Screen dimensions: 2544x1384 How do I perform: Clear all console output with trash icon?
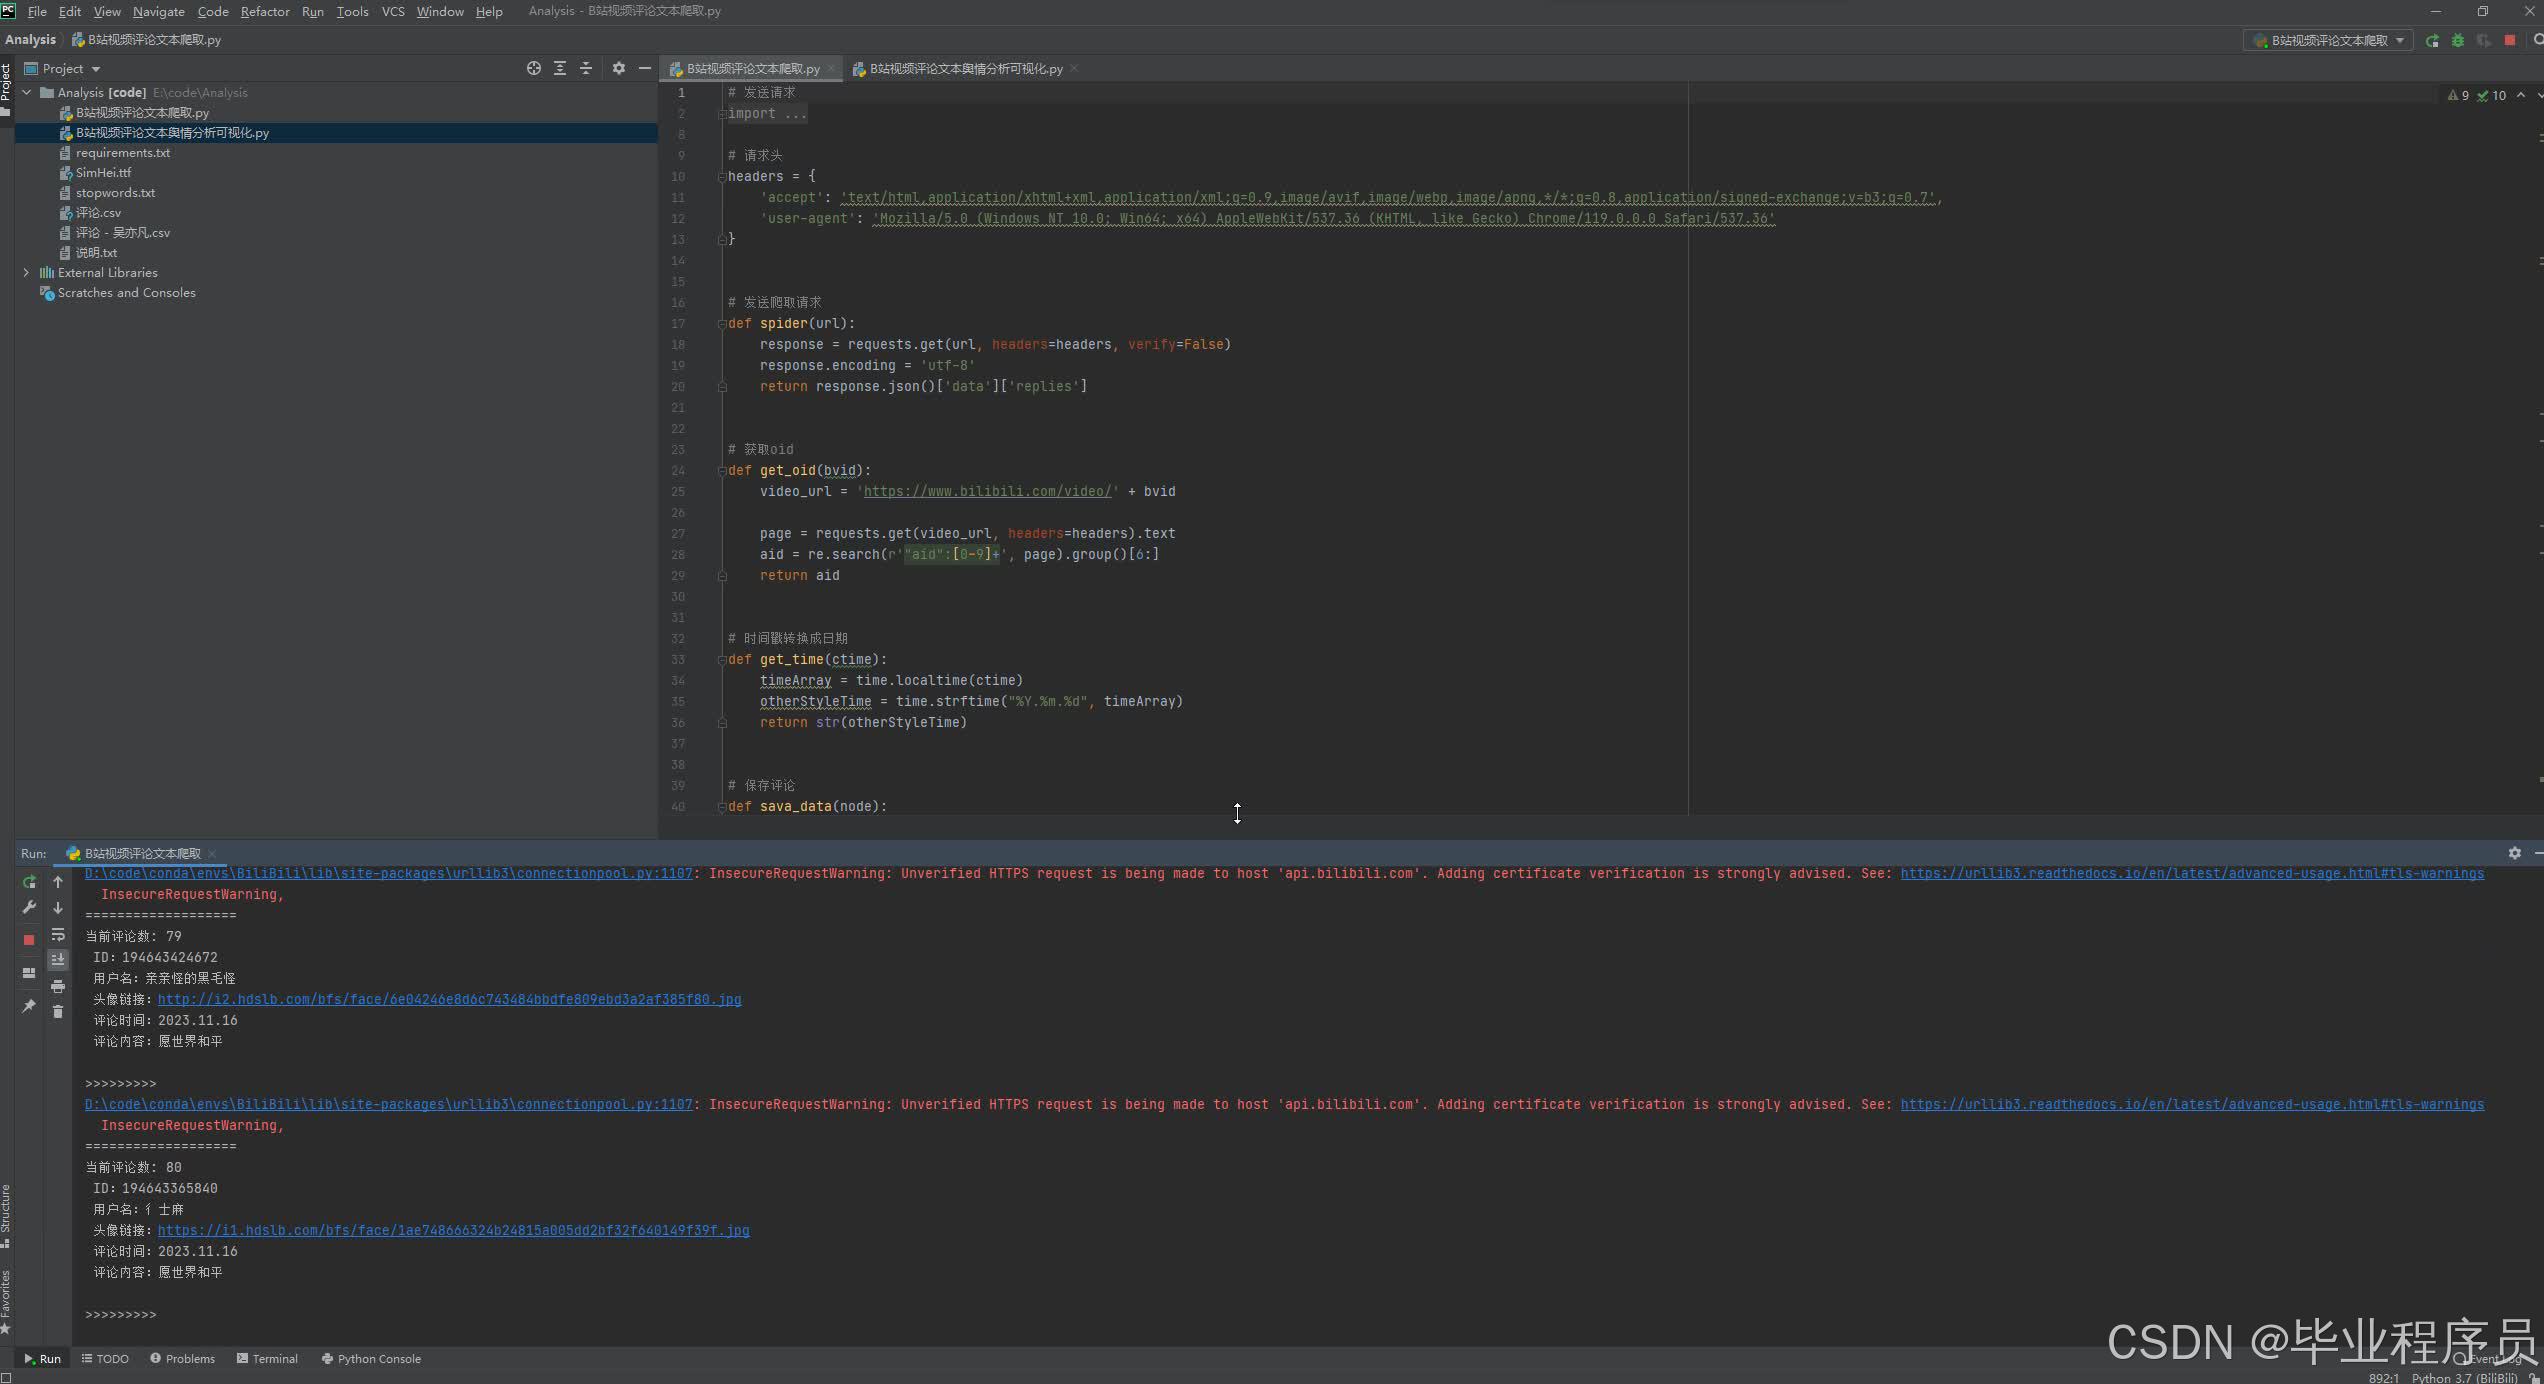tap(58, 1012)
